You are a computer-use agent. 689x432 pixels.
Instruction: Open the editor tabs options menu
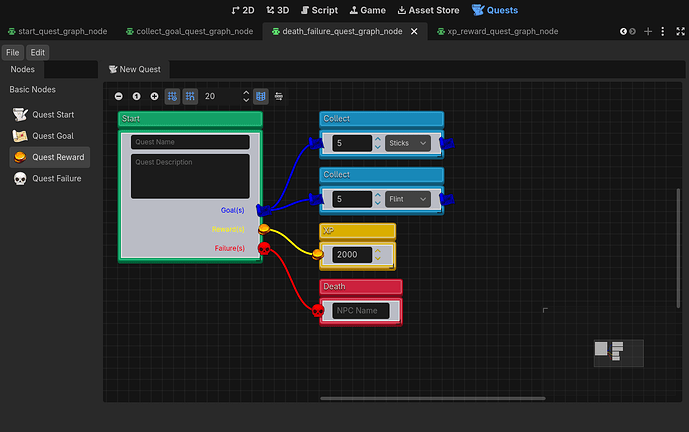point(663,31)
